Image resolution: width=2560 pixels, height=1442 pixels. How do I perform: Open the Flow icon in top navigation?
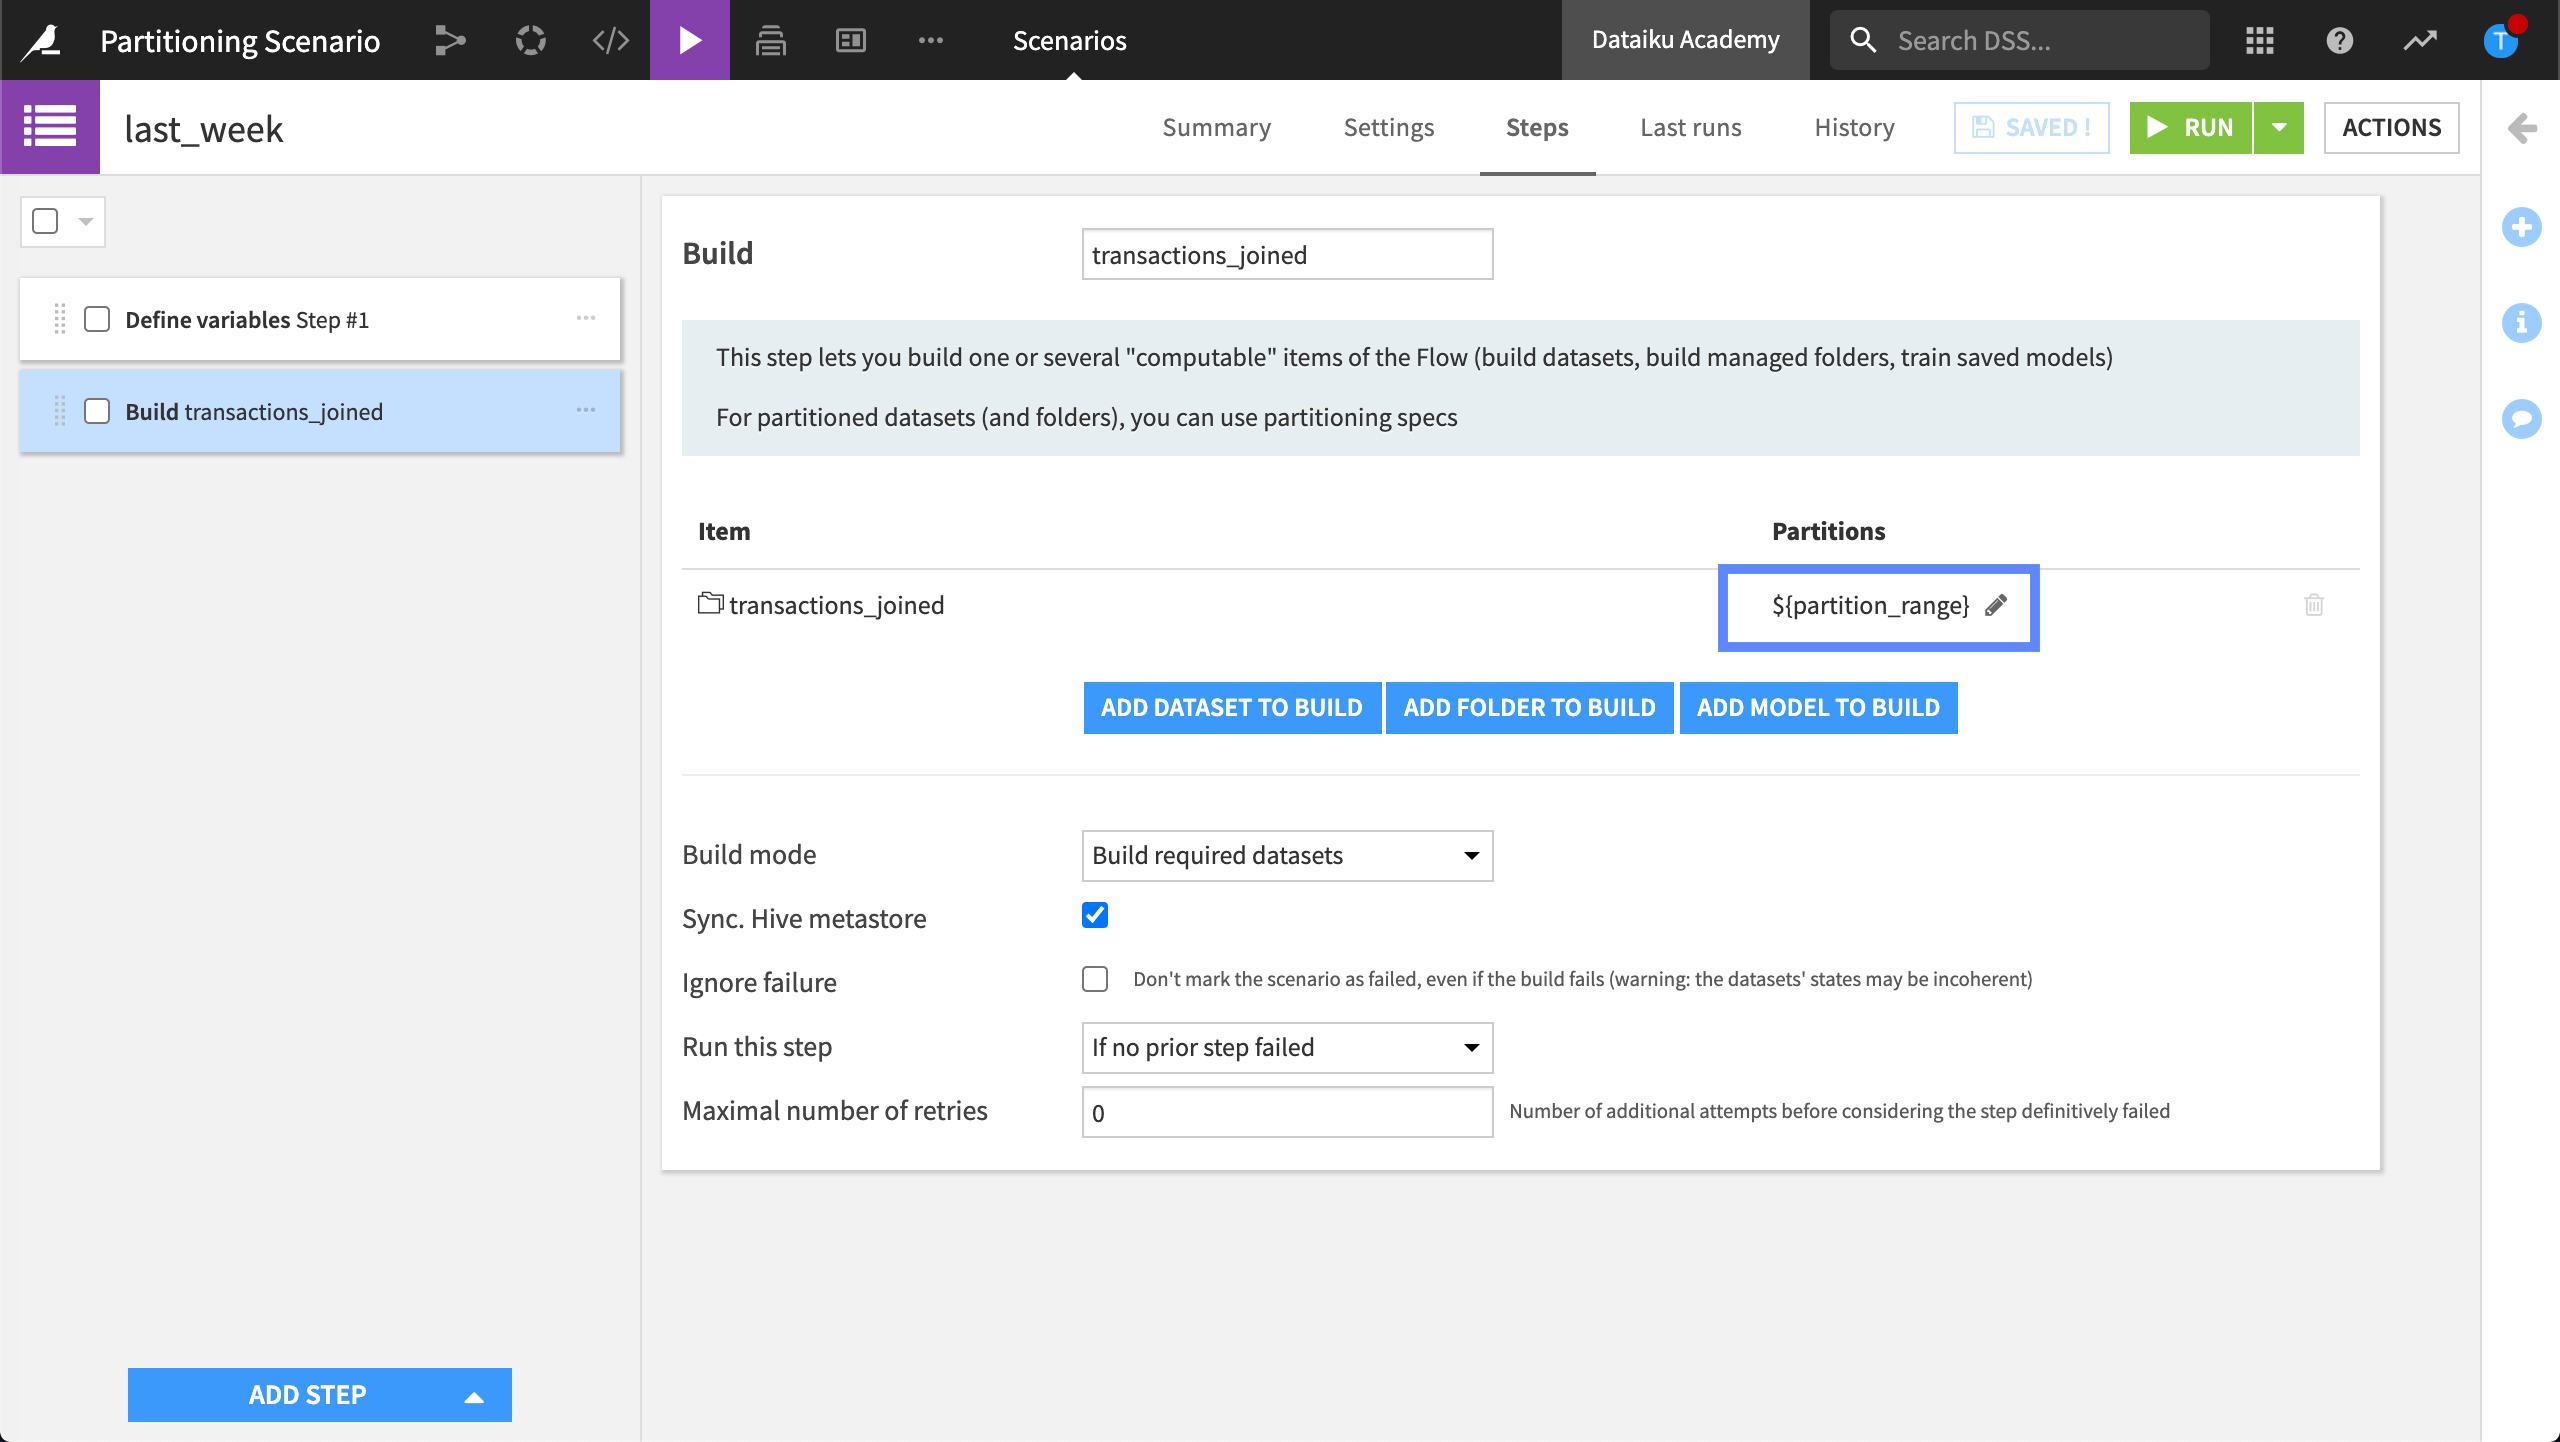click(450, 40)
